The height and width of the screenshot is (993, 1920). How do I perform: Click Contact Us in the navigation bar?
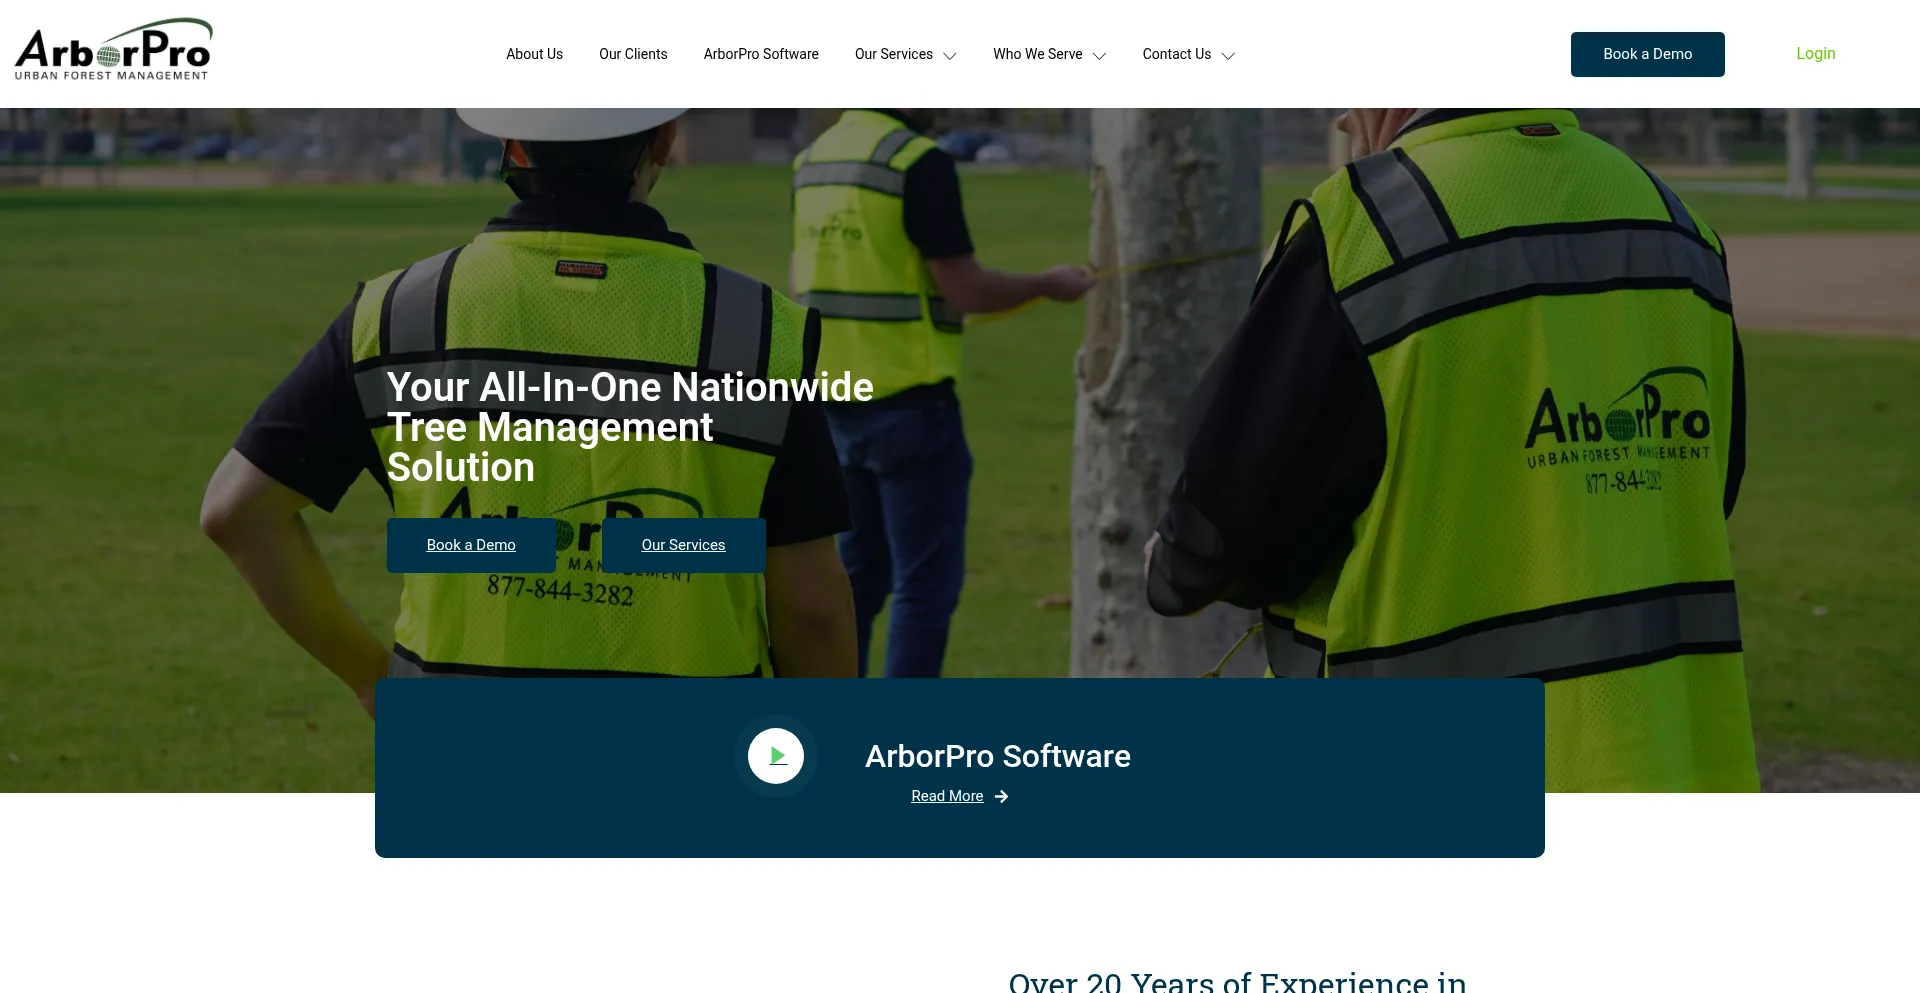point(1176,54)
